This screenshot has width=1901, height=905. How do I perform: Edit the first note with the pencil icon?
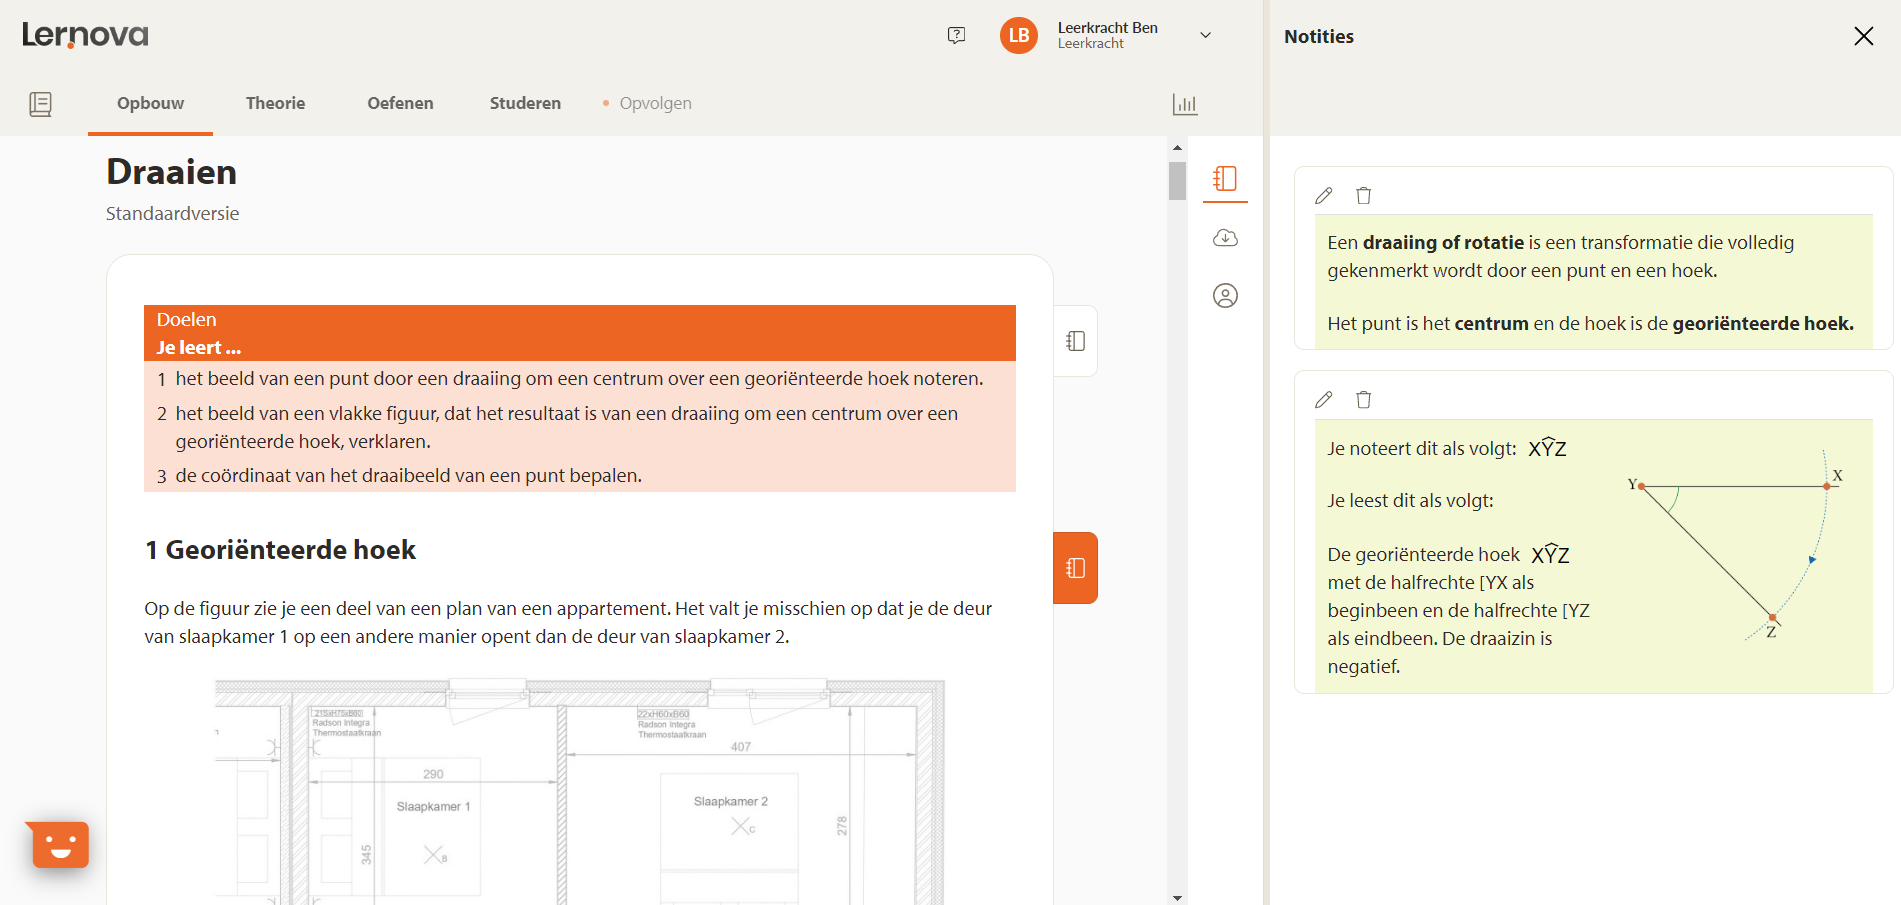coord(1324,196)
